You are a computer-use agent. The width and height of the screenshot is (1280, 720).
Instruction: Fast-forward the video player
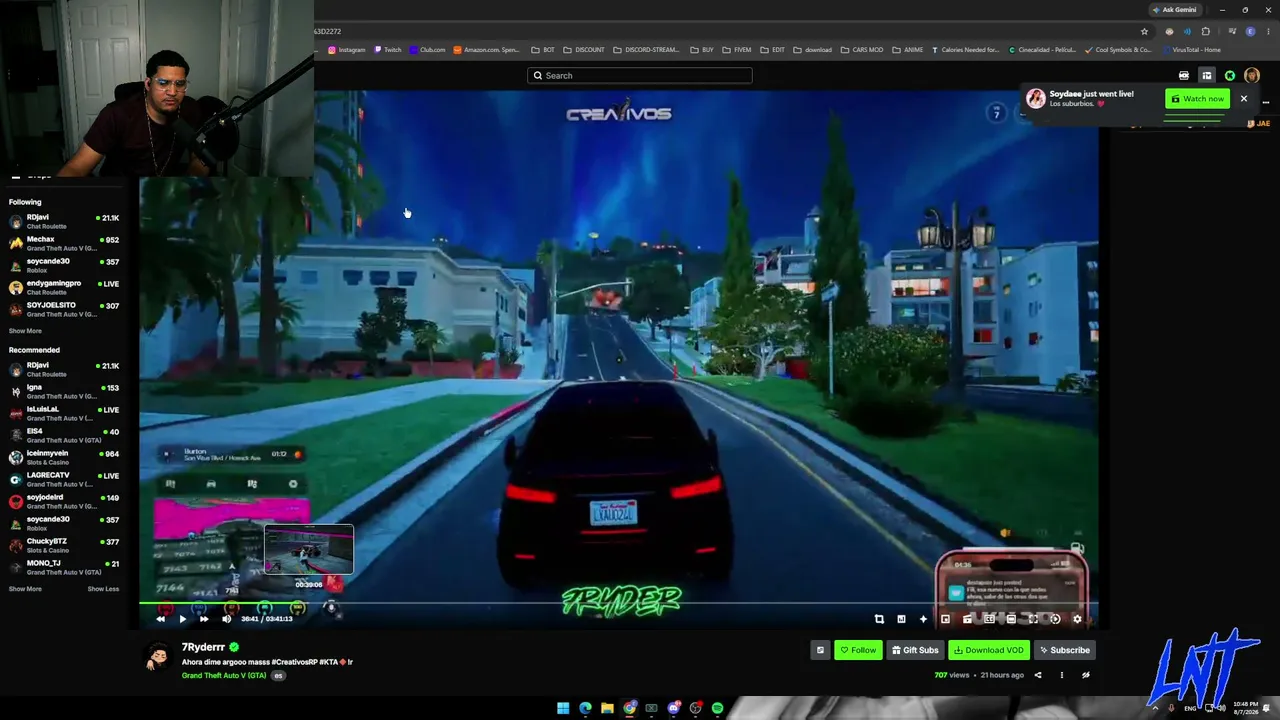point(204,619)
